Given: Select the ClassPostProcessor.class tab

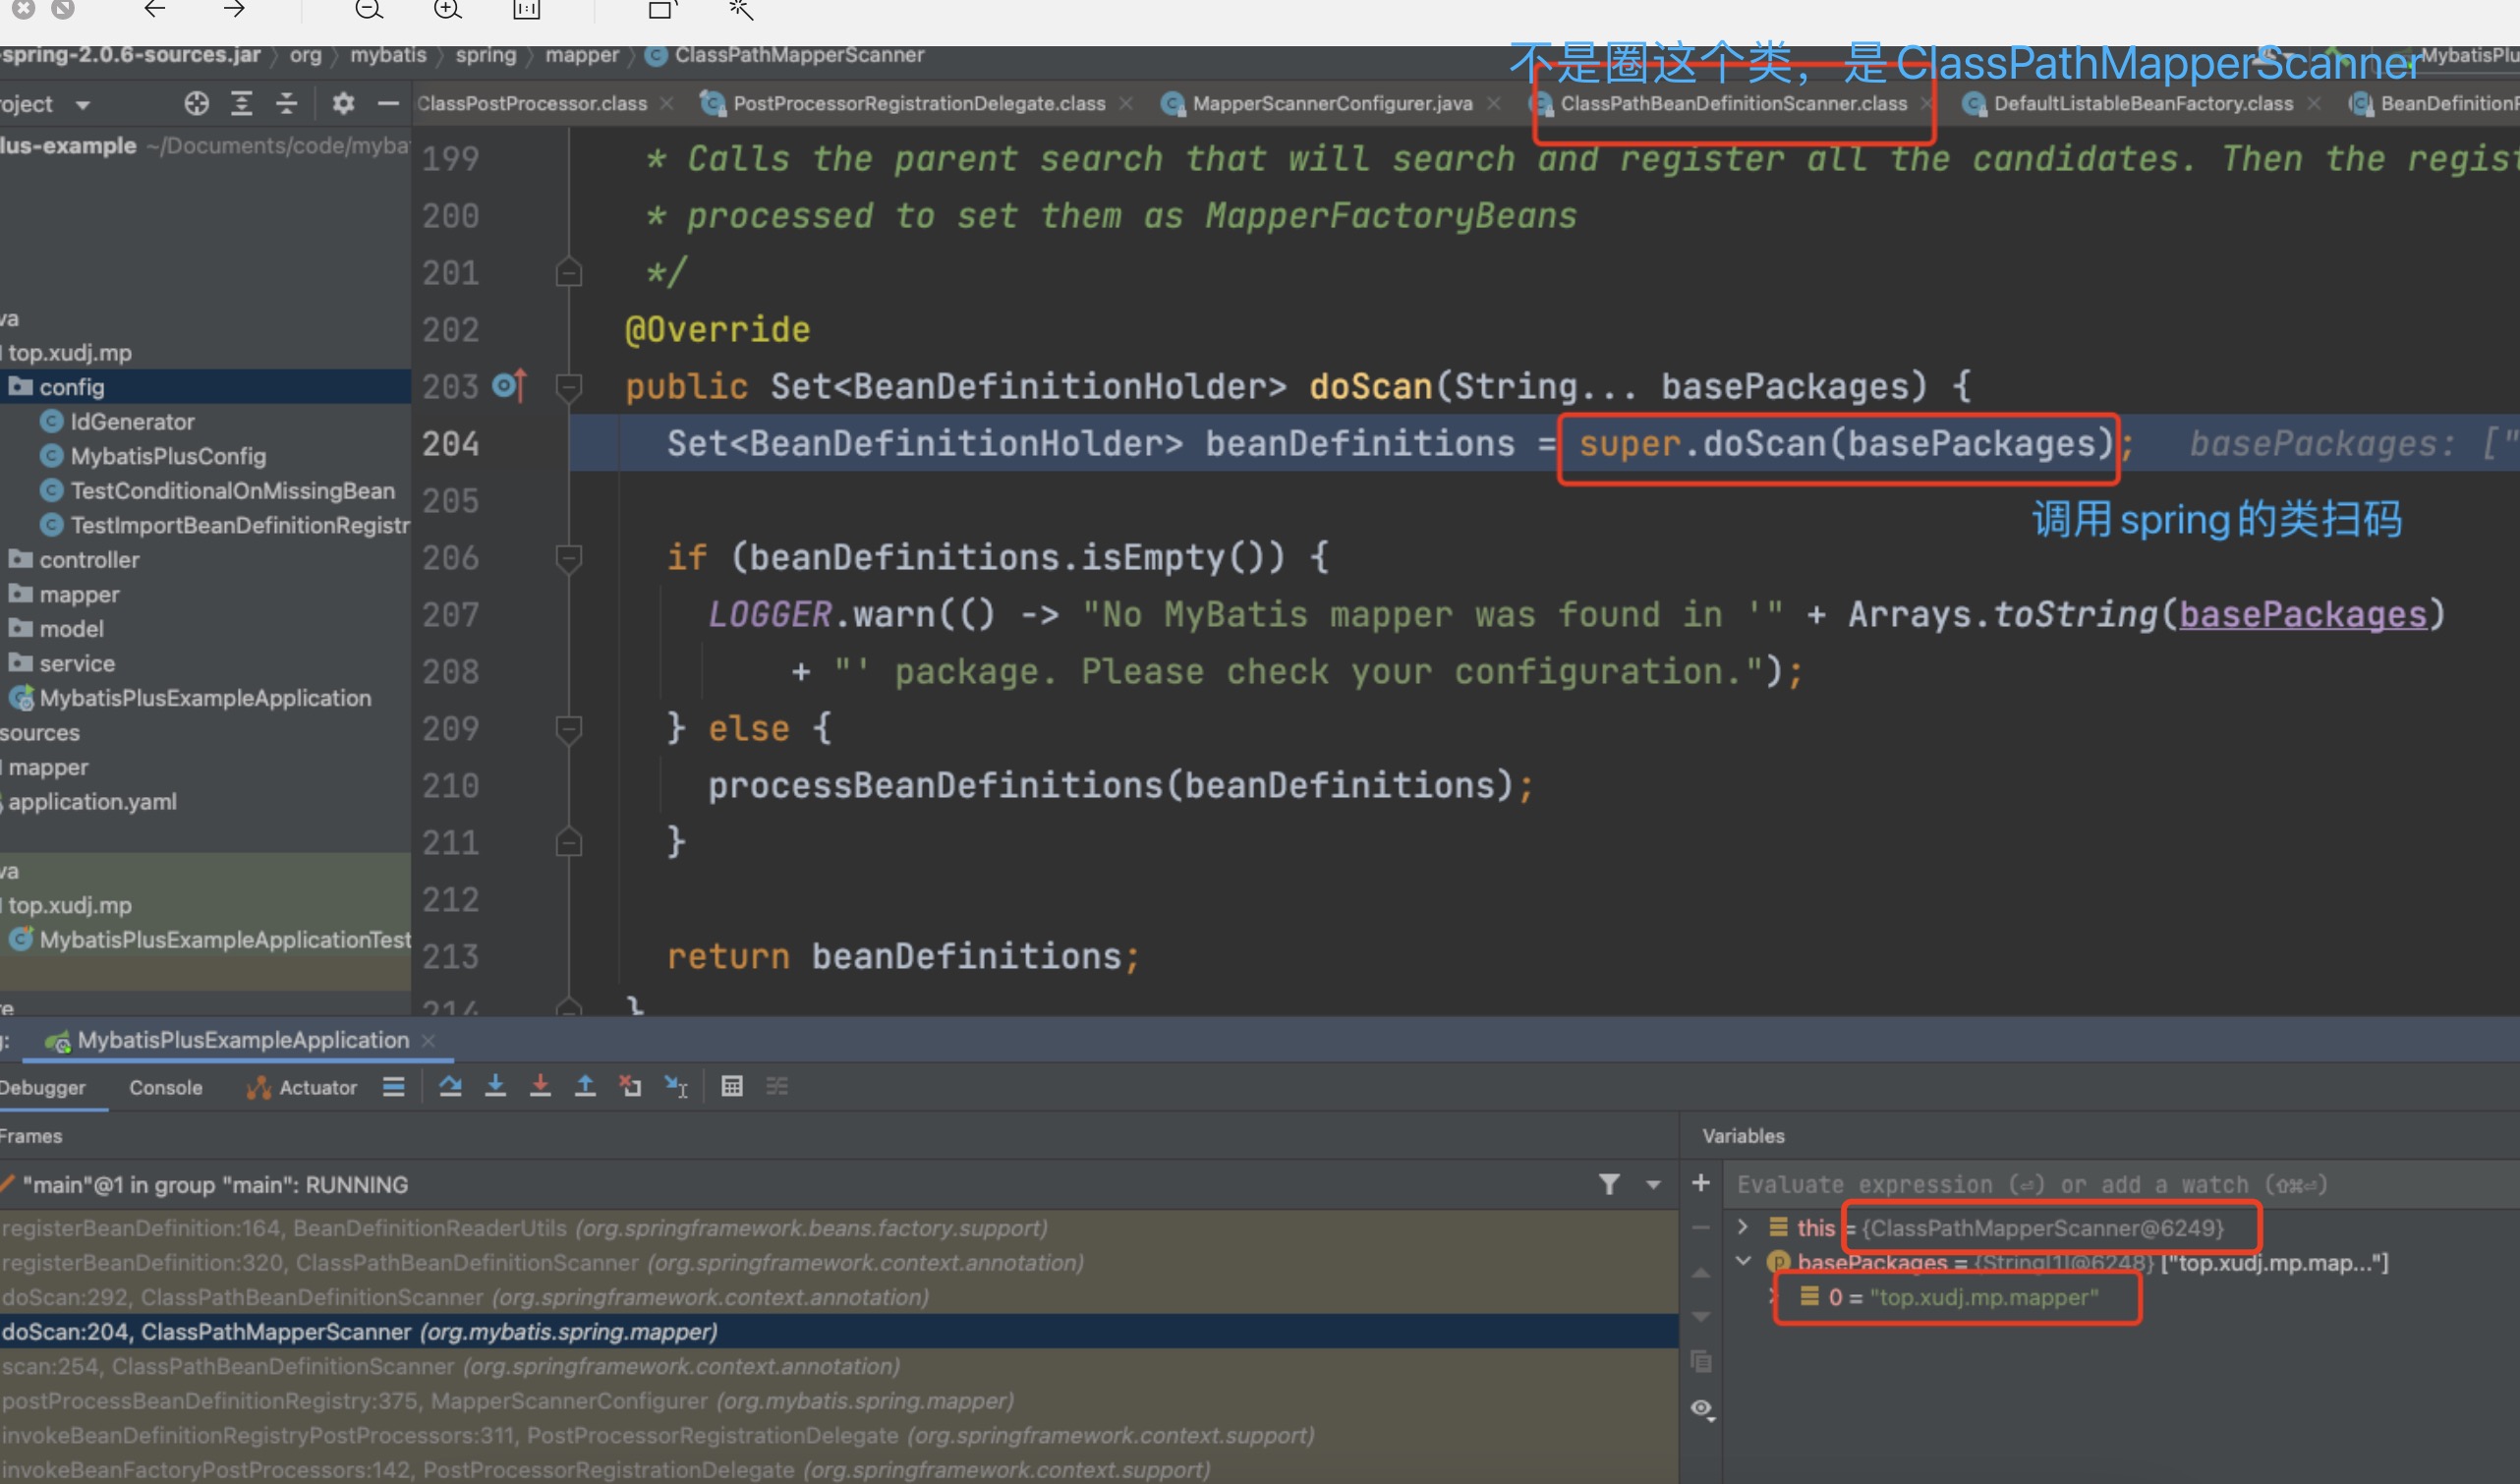Looking at the screenshot, I should pos(531,103).
